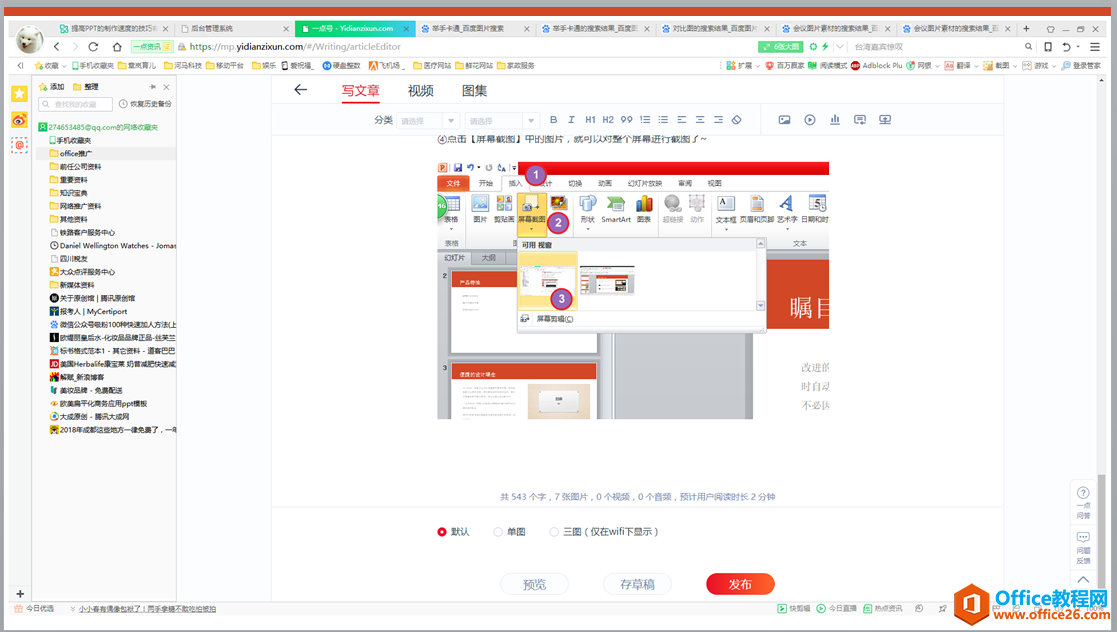Select the chart insertion icon
Viewport: 1117px width, 632px height.
pos(835,119)
